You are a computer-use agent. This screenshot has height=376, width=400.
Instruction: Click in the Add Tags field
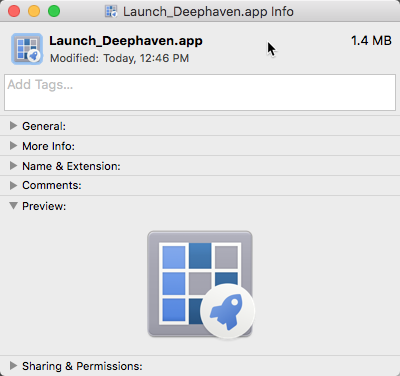200,92
